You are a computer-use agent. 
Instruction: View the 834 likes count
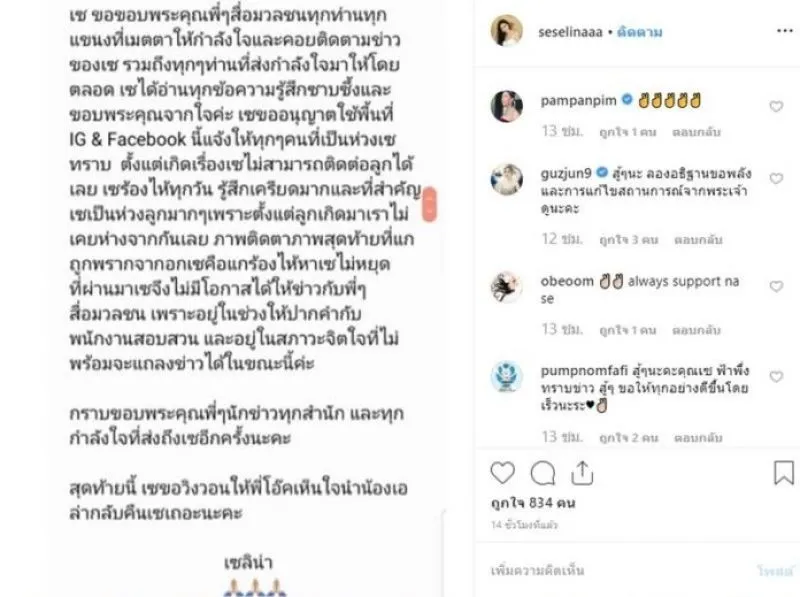click(533, 503)
